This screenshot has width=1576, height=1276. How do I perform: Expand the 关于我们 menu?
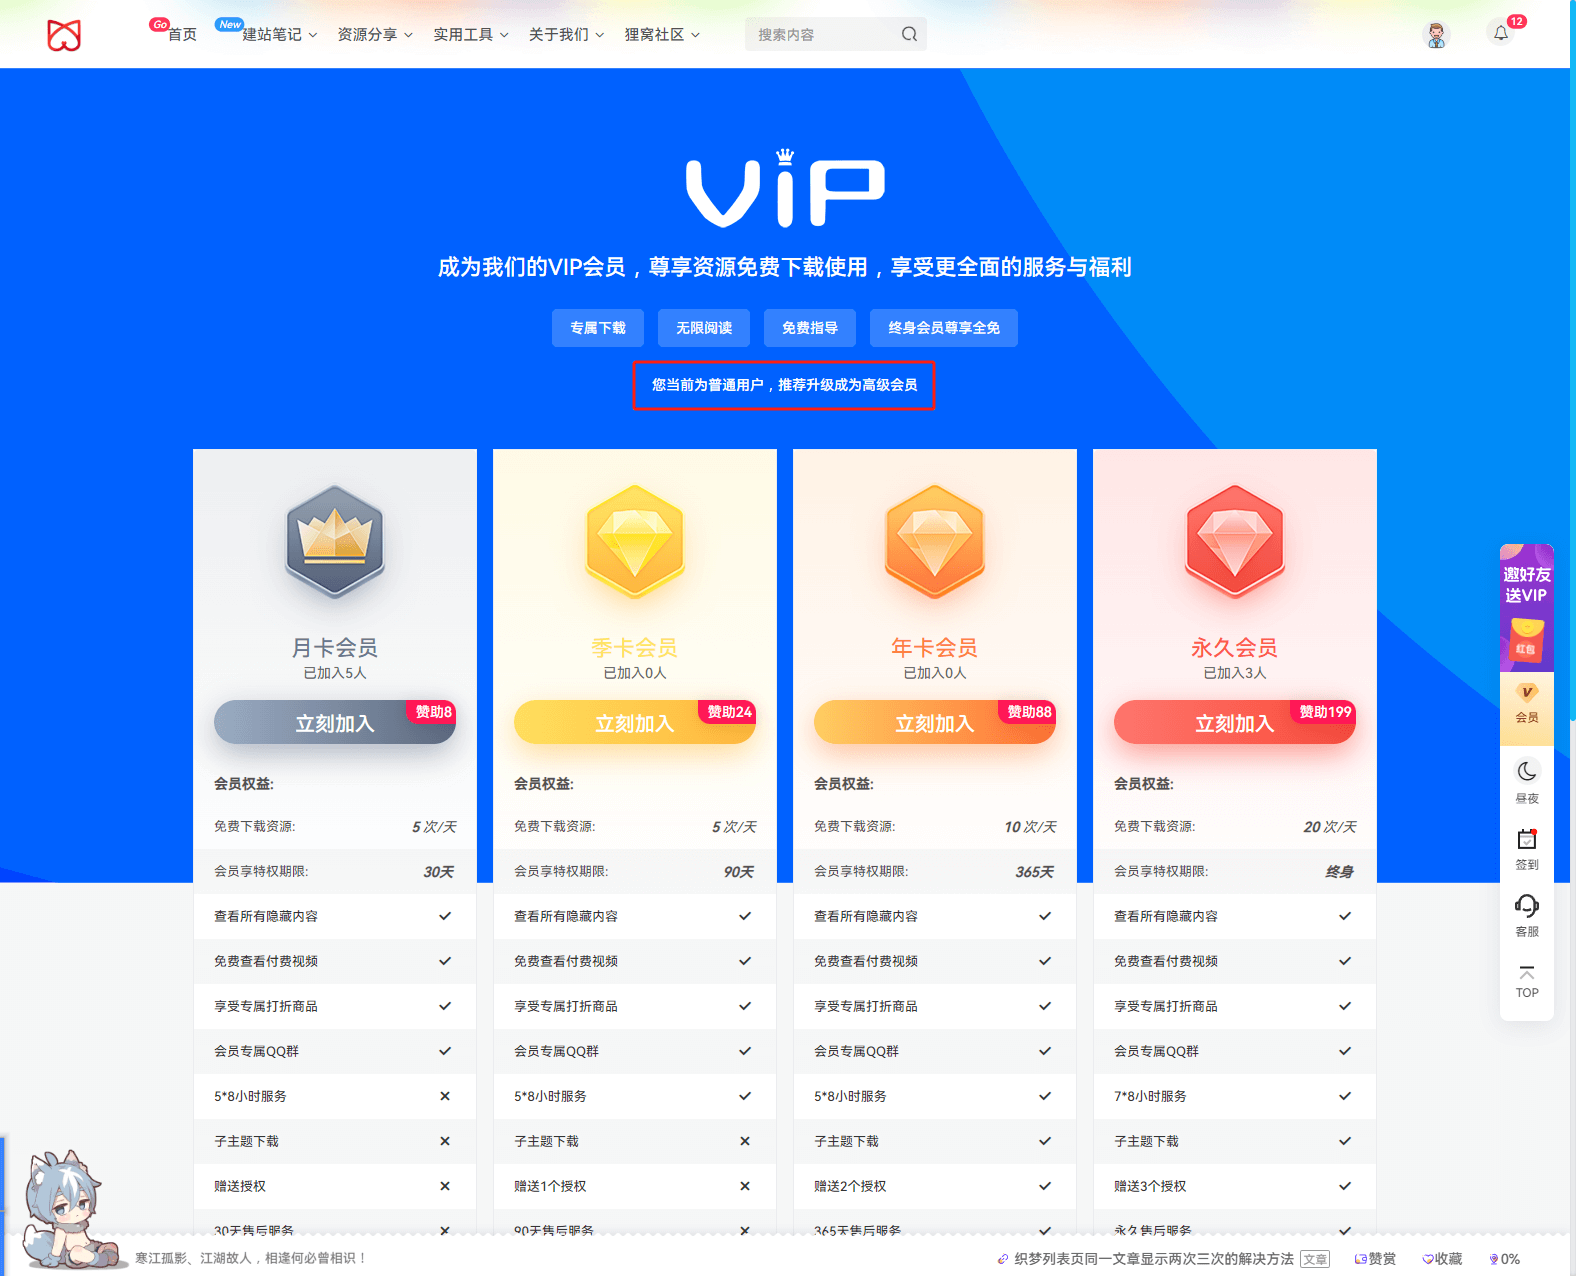(566, 34)
